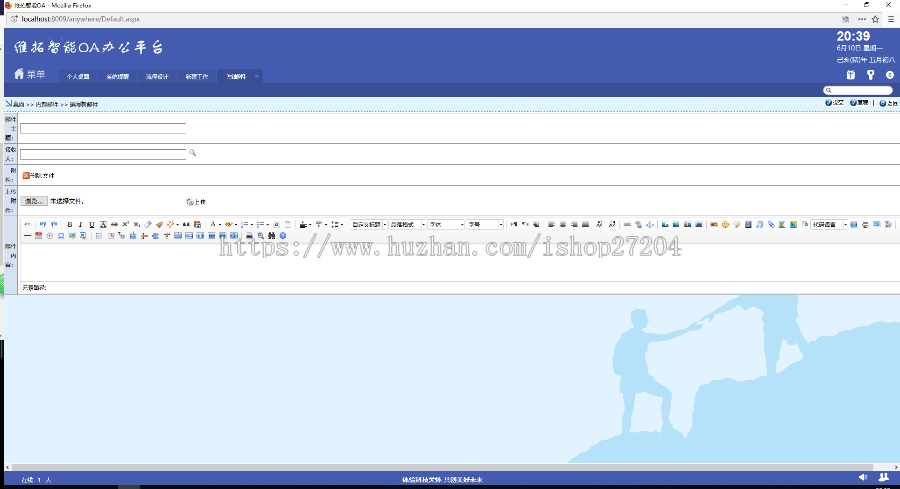Open the 字体 font family dropdown
This screenshot has height=489, width=900.
click(446, 224)
